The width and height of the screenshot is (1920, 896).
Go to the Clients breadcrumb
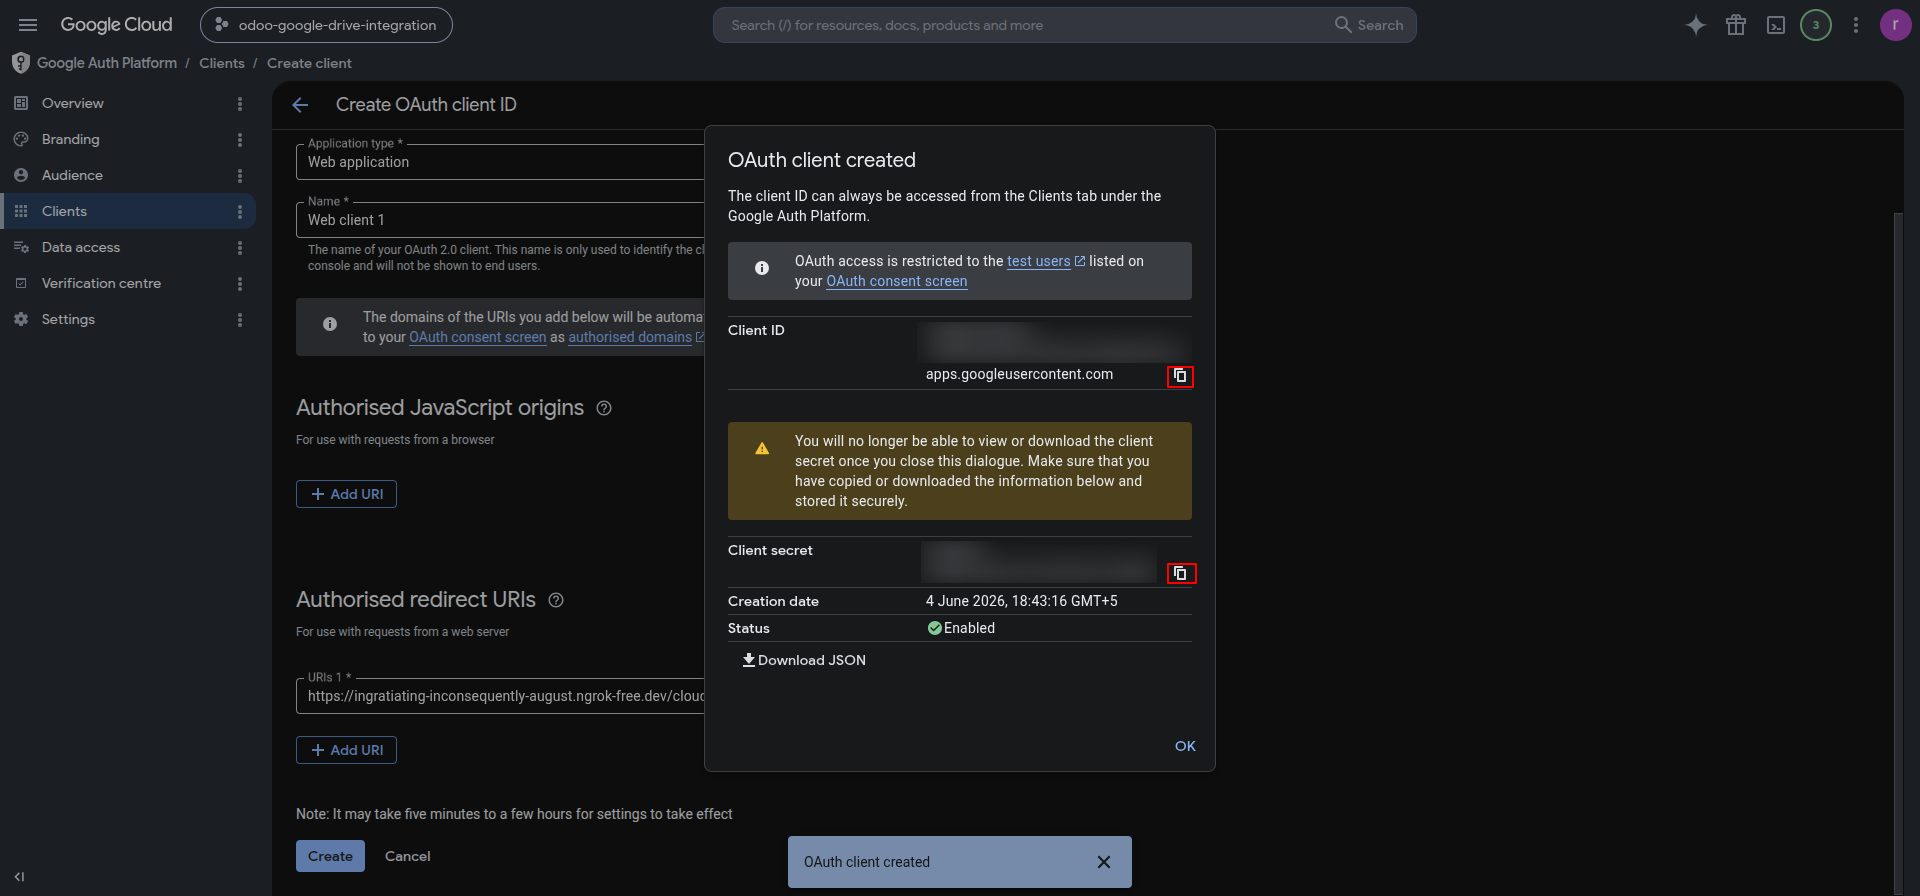[222, 63]
